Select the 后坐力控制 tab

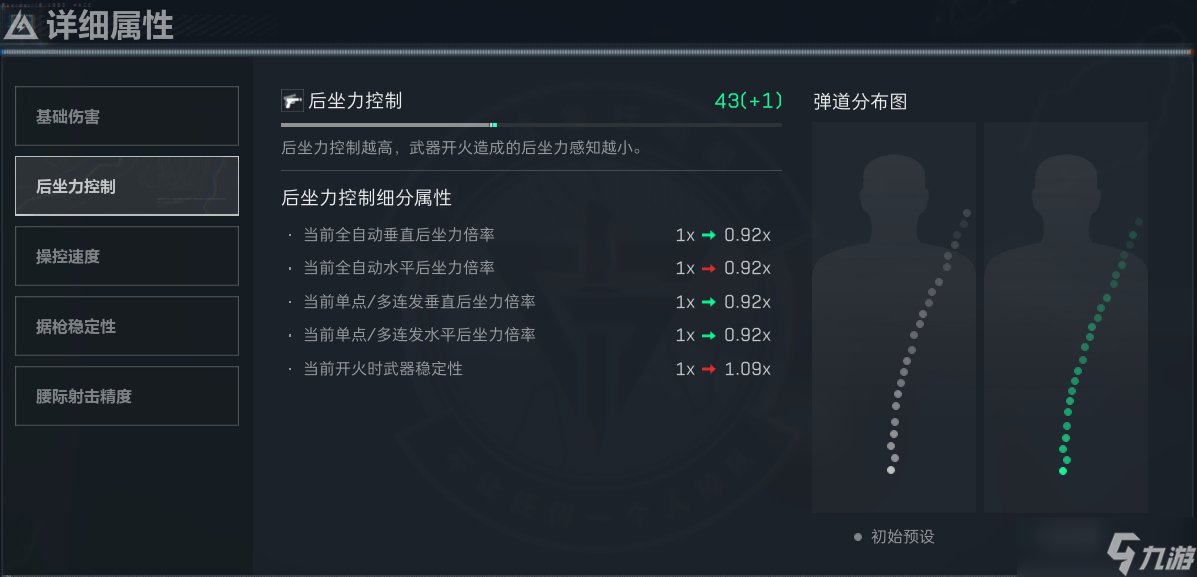[127, 186]
